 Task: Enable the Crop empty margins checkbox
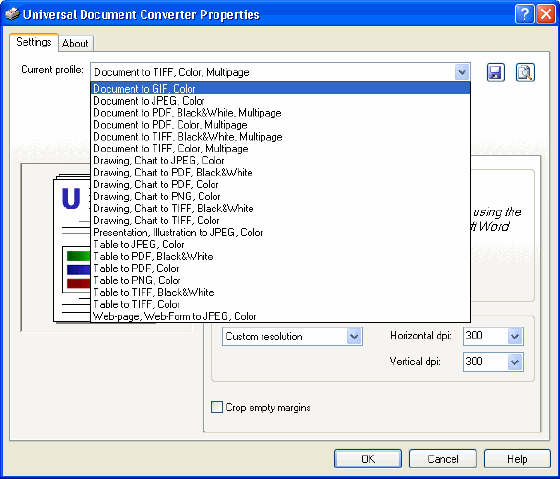click(217, 407)
